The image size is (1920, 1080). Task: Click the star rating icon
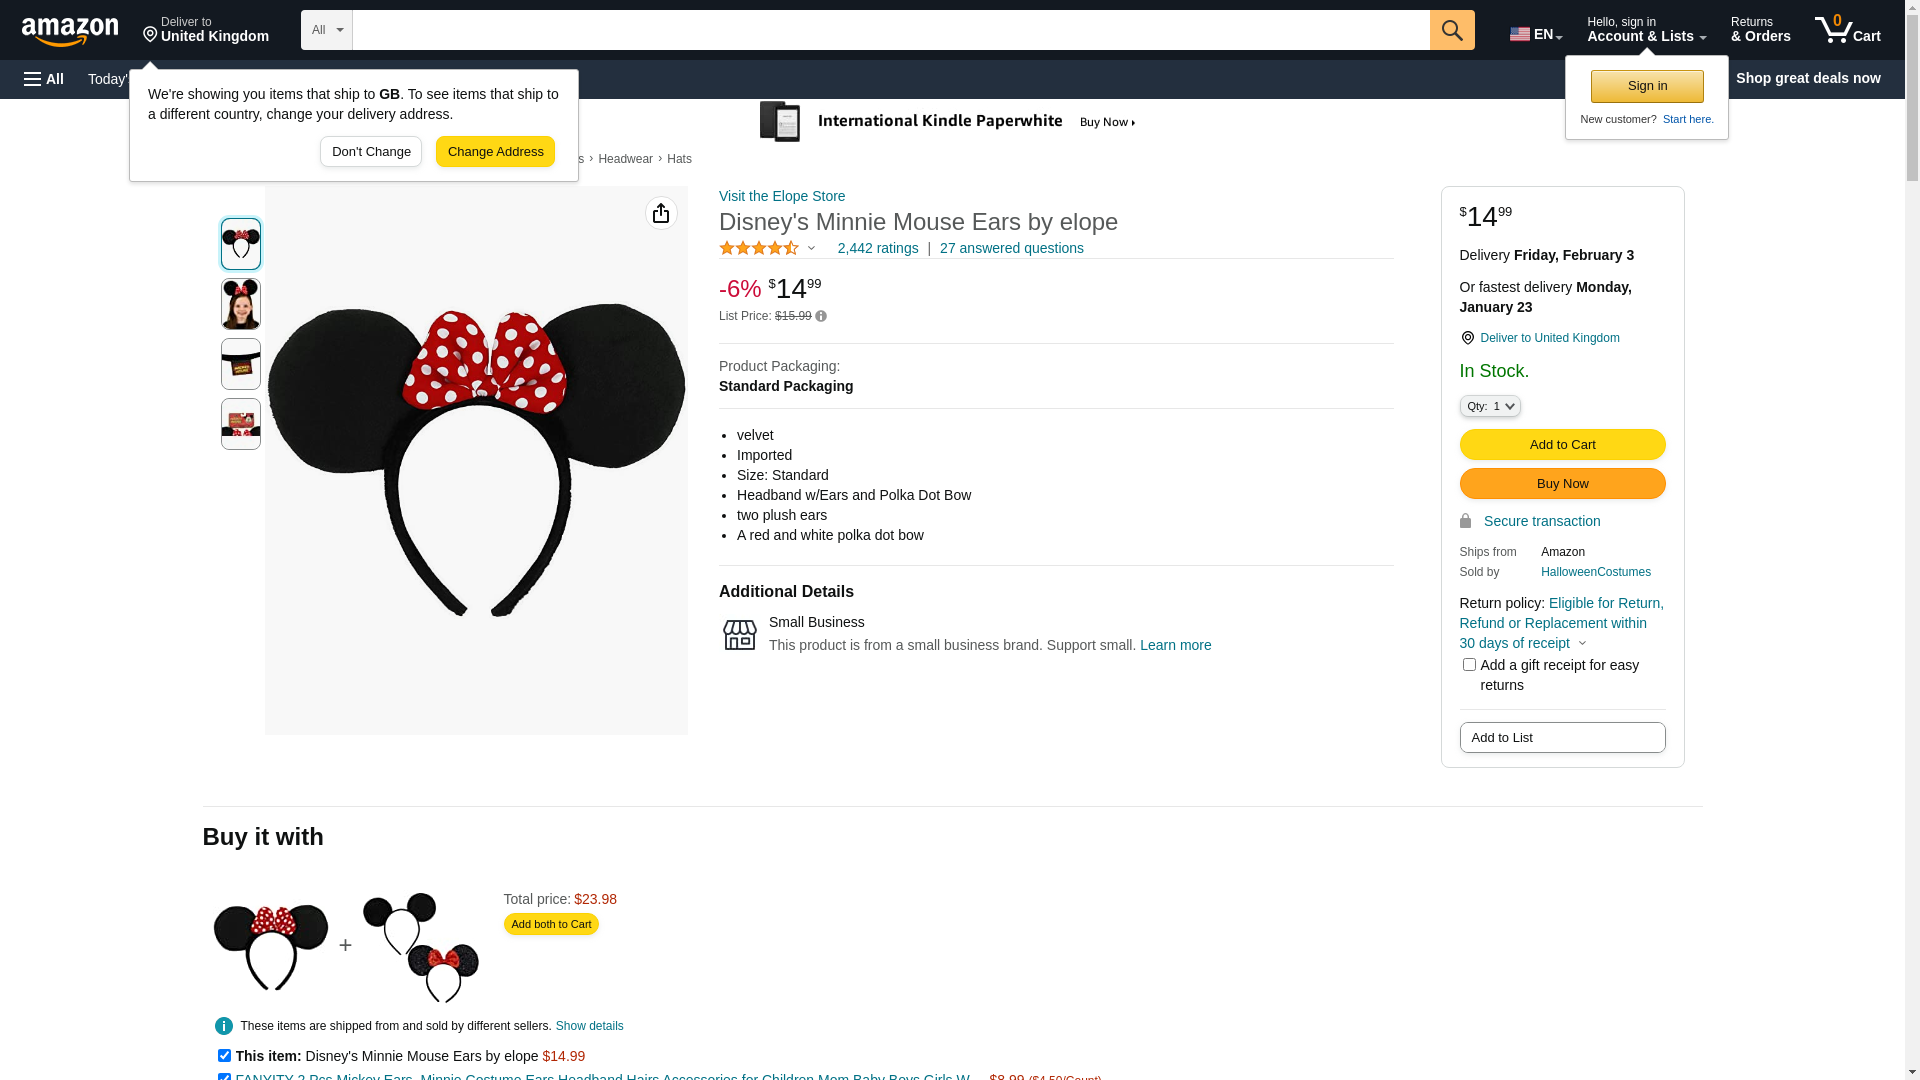[759, 248]
